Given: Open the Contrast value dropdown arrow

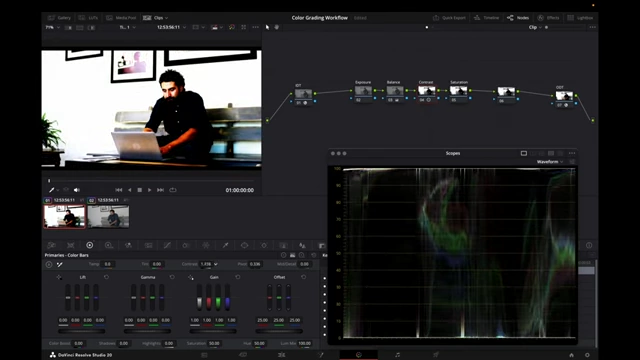Looking at the screenshot, I should pyautogui.click(x=216, y=264).
